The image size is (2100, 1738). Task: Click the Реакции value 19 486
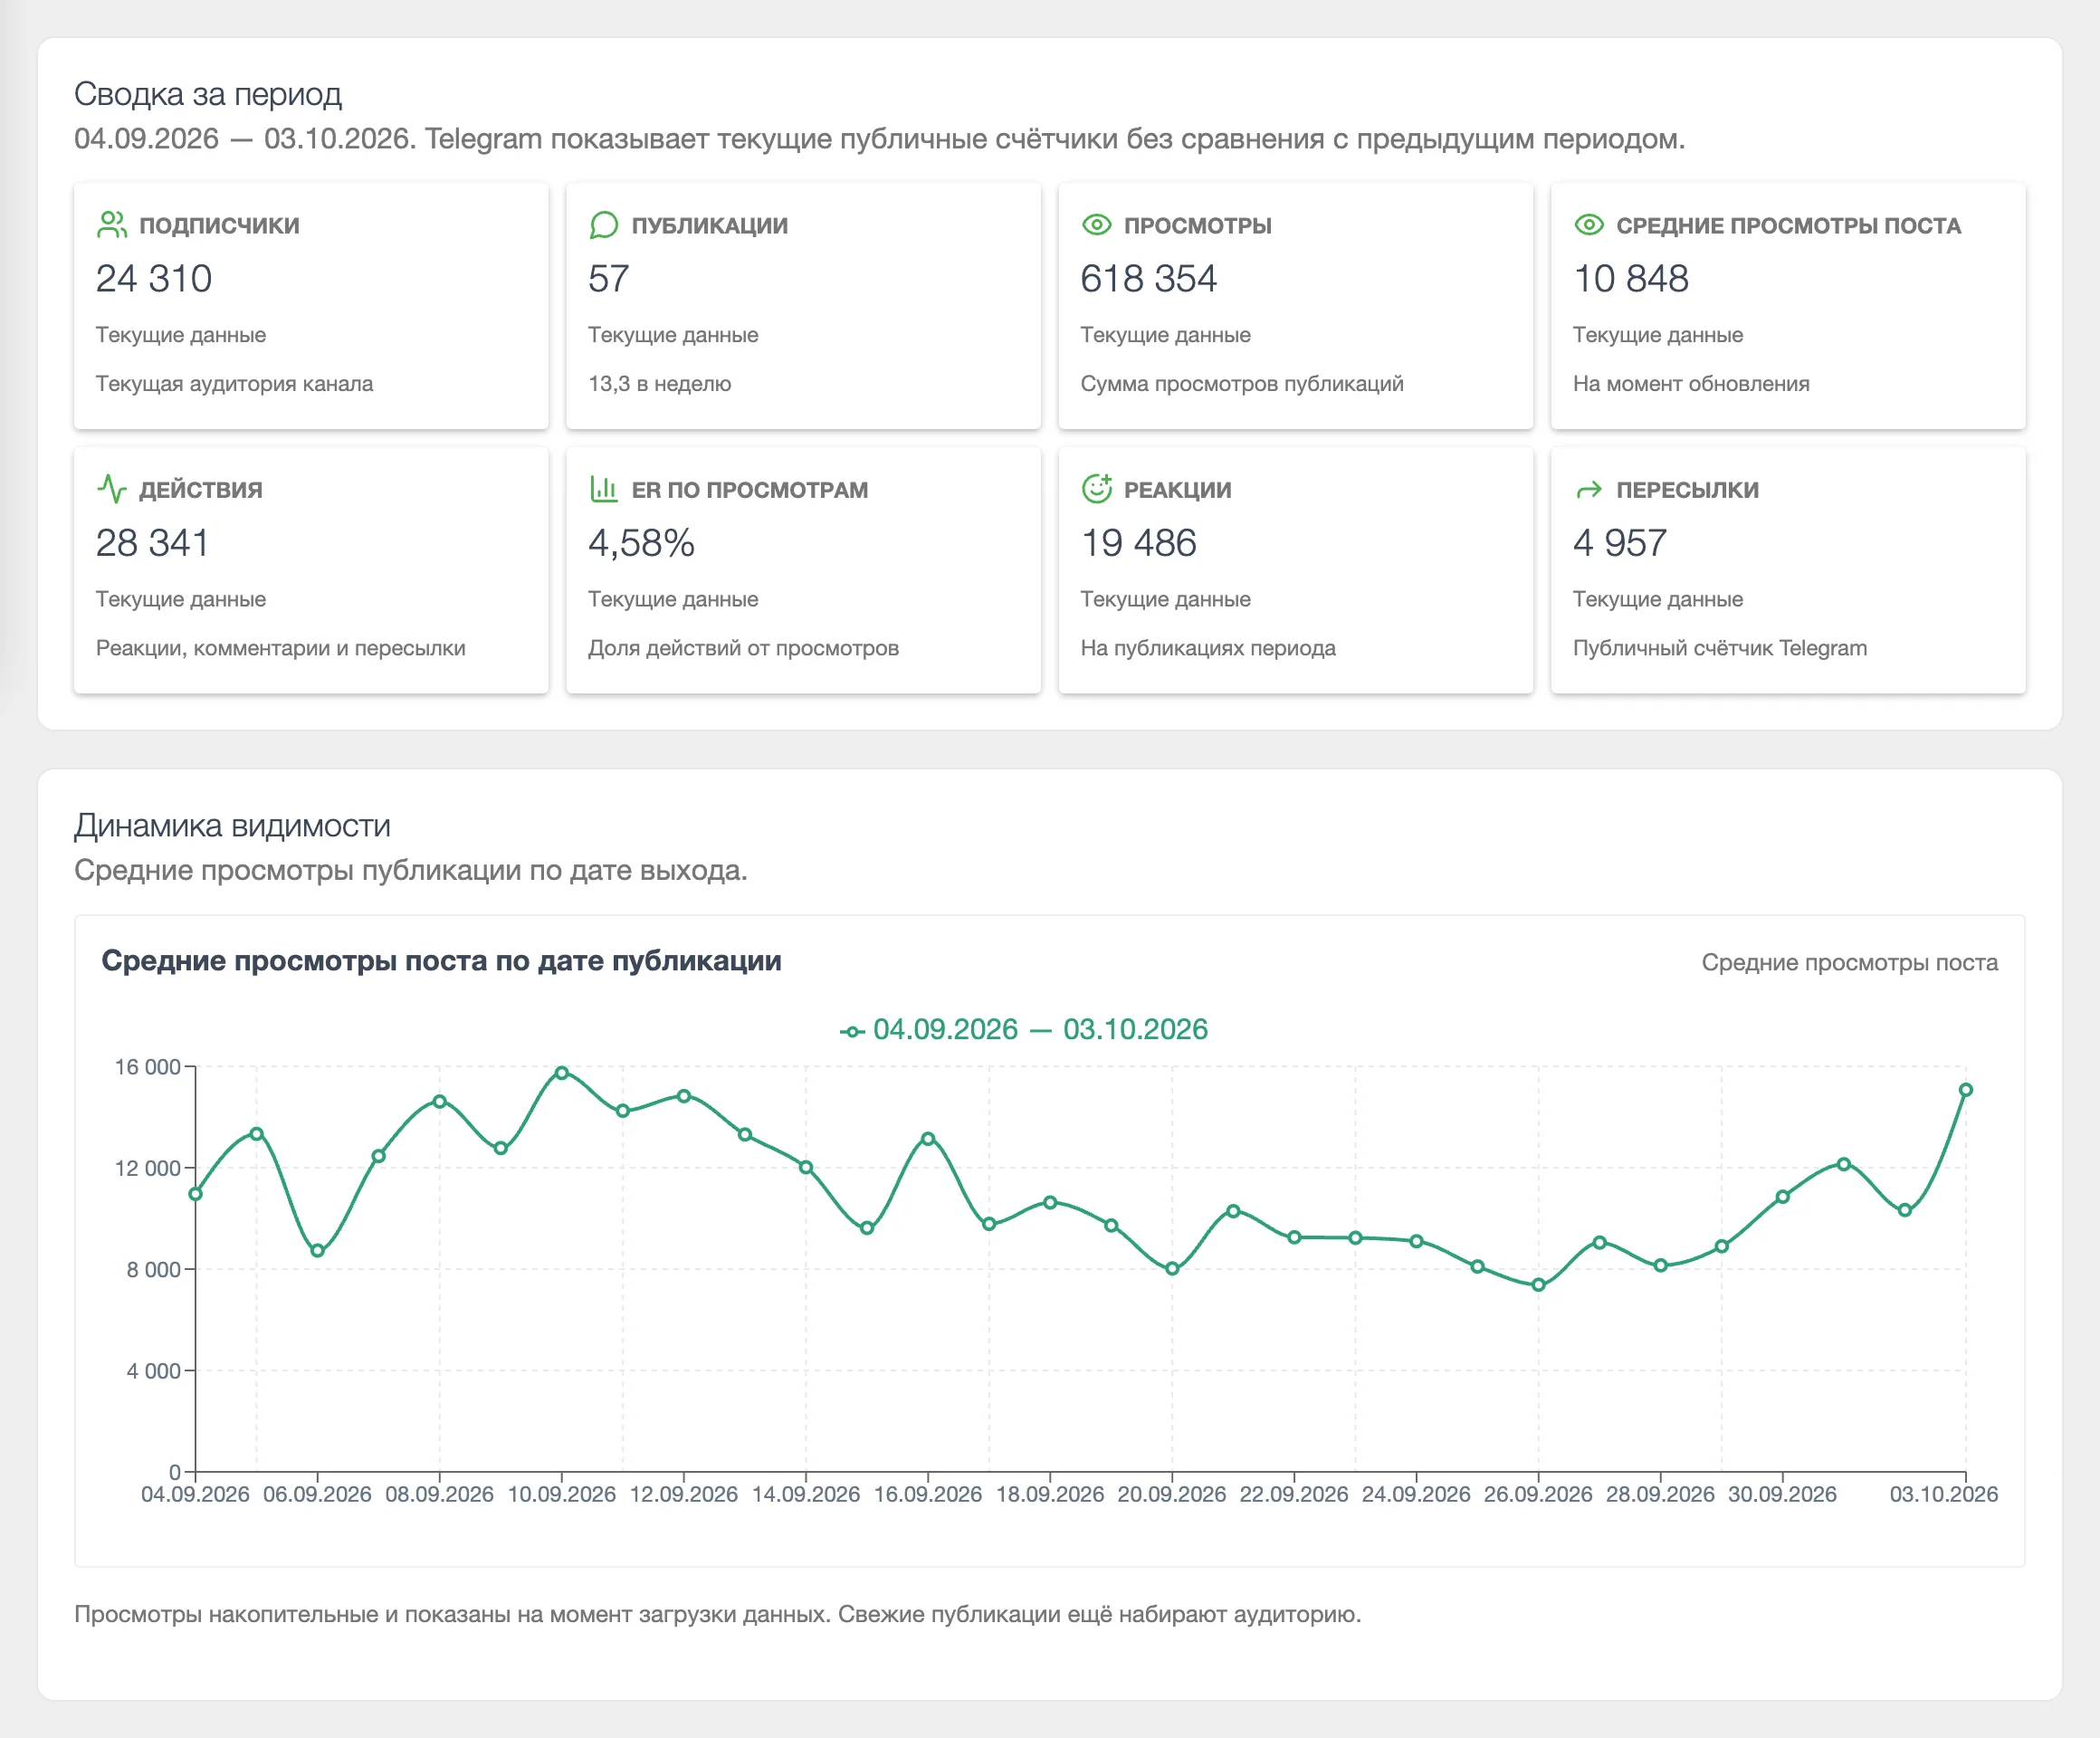point(1138,543)
